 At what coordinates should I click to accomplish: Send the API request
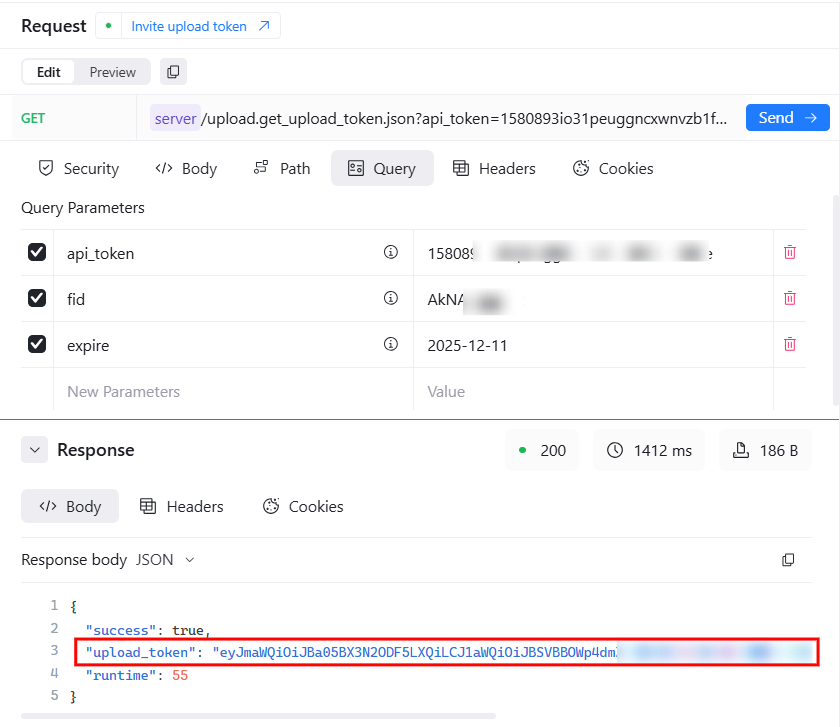787,118
